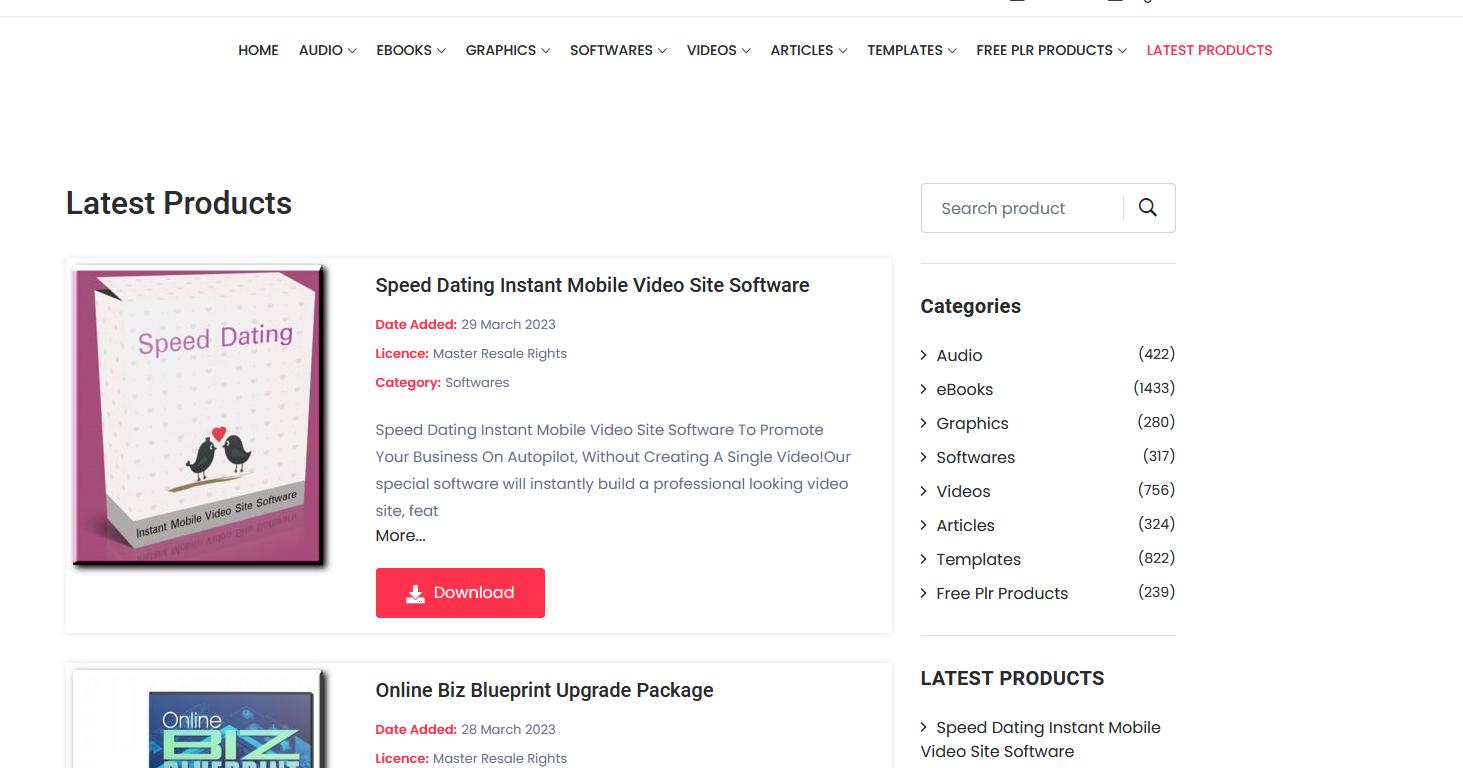Click the Latest Products page heading
Image resolution: width=1463 pixels, height=768 pixels.
(x=179, y=203)
